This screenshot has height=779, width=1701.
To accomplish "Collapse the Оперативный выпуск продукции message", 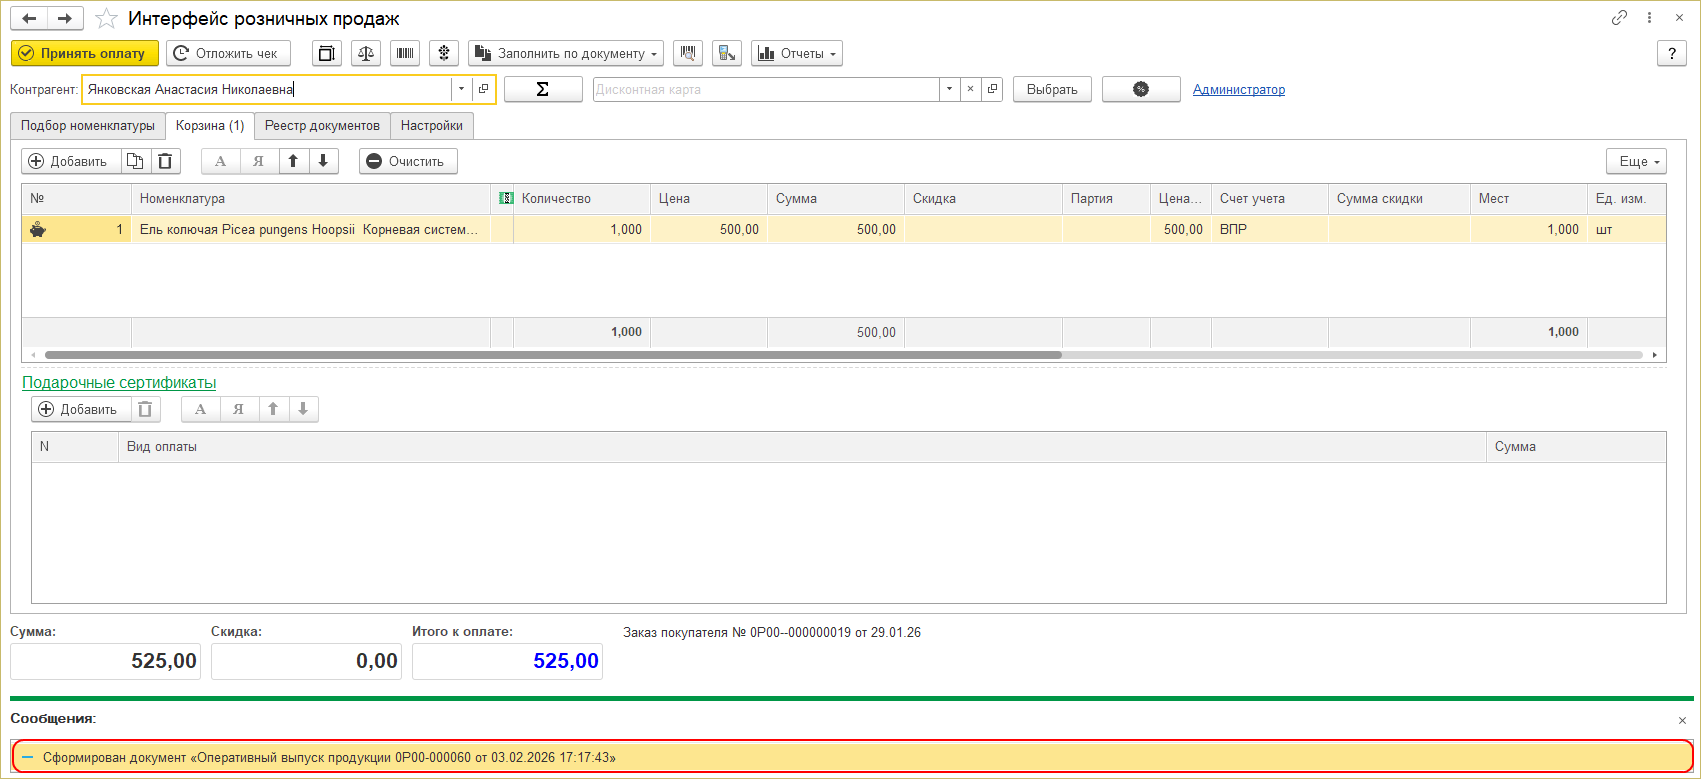I will [x=28, y=758].
